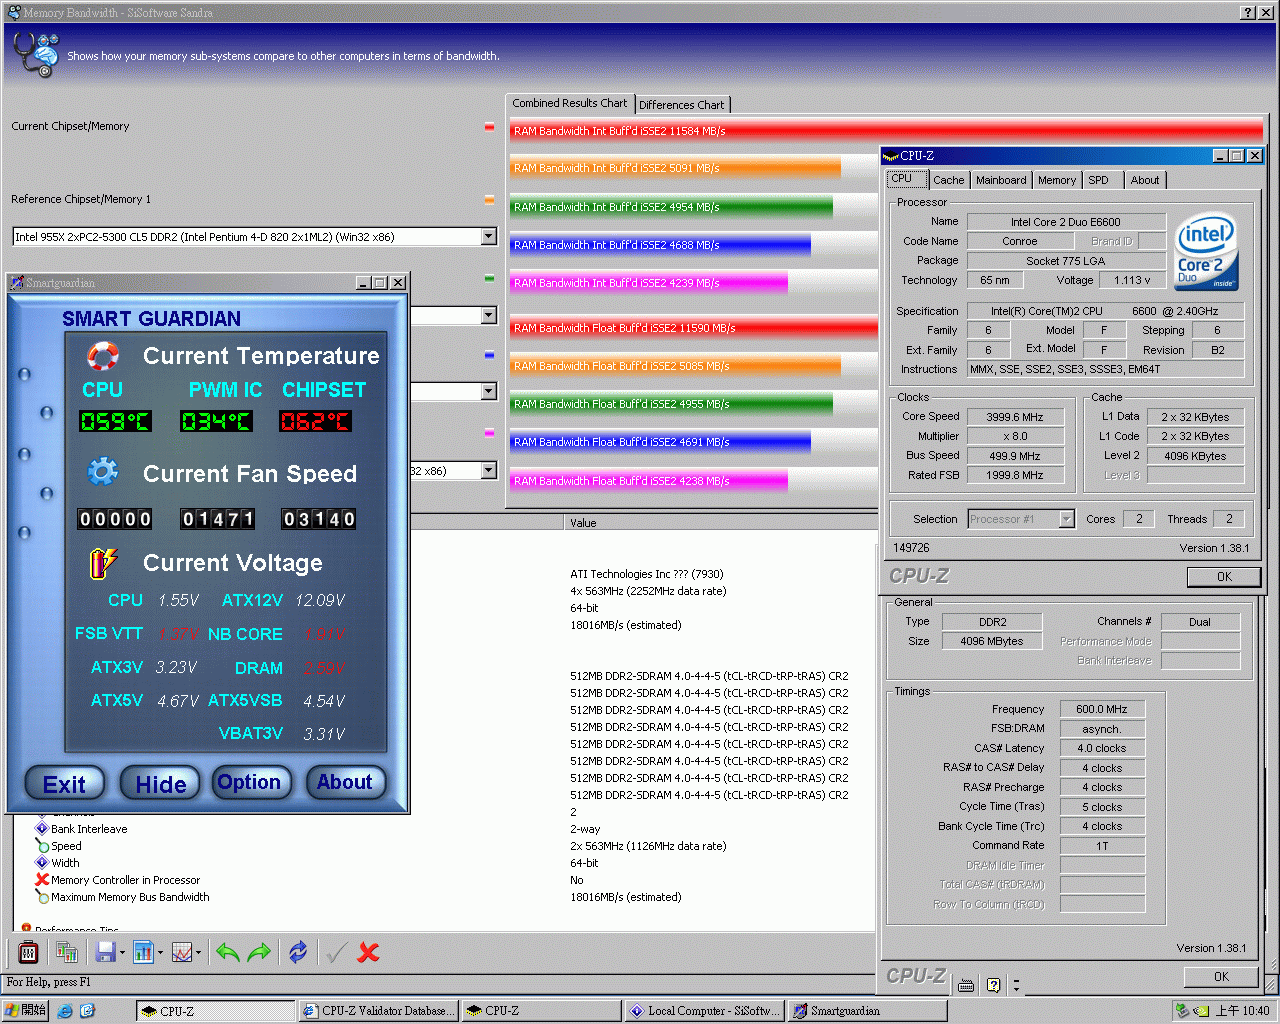1280x1024 pixels.
Task: Click the bar chart toolbar icon
Action: coord(143,952)
